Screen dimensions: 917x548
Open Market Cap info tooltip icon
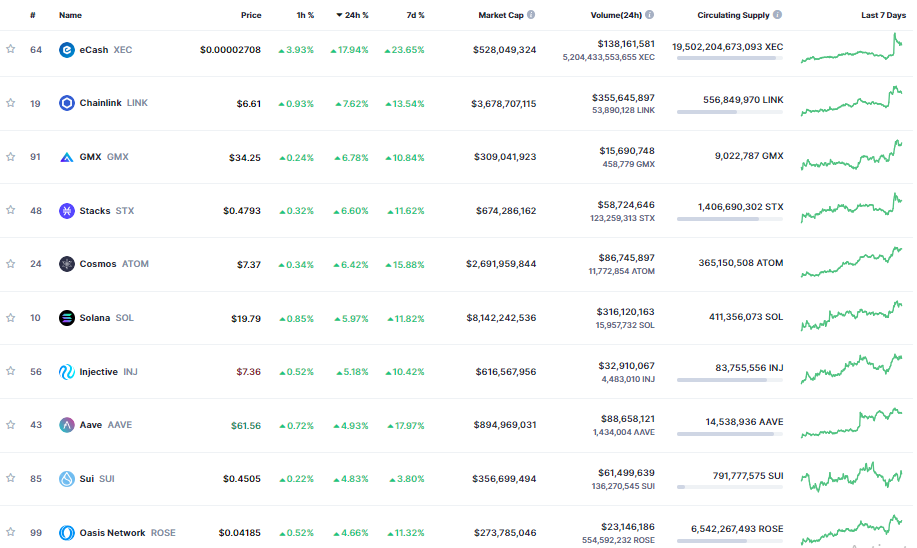531,15
